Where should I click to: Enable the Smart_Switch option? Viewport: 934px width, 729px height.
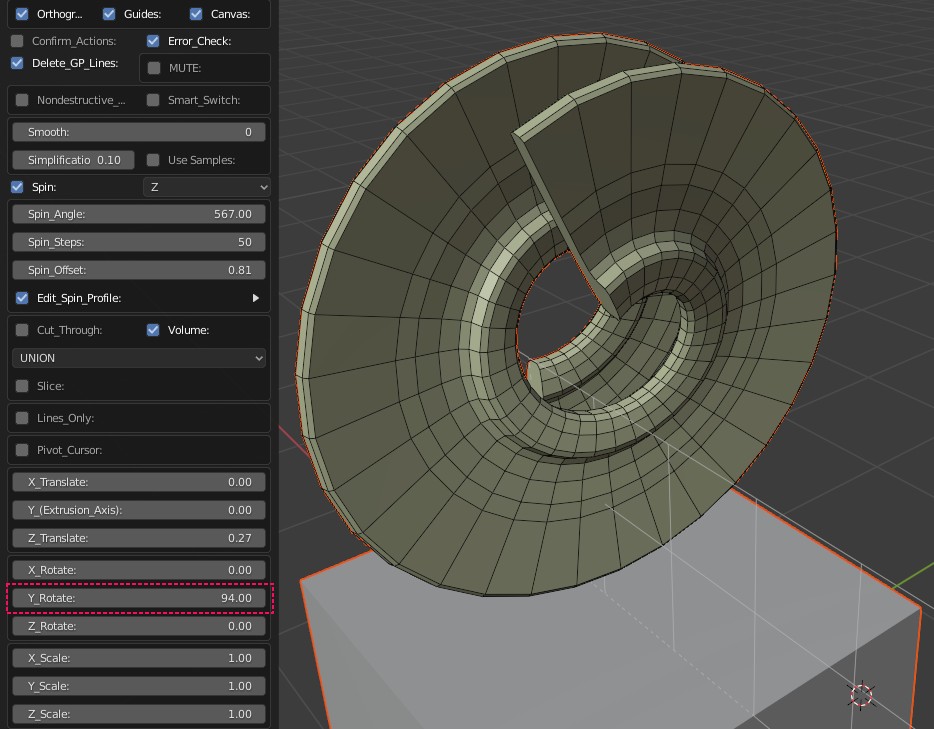[153, 100]
